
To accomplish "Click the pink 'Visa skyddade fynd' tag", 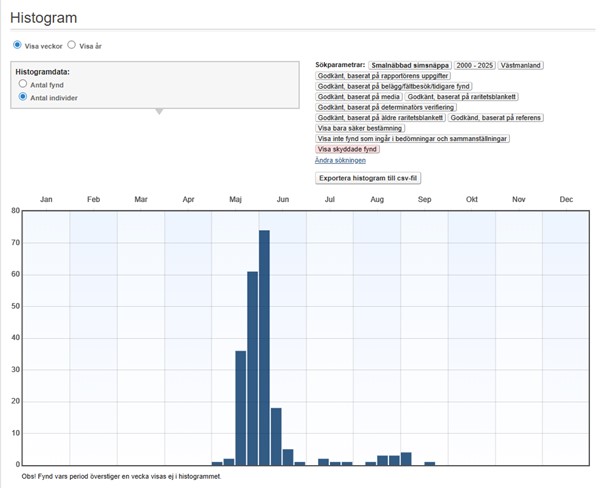I will tap(347, 149).
